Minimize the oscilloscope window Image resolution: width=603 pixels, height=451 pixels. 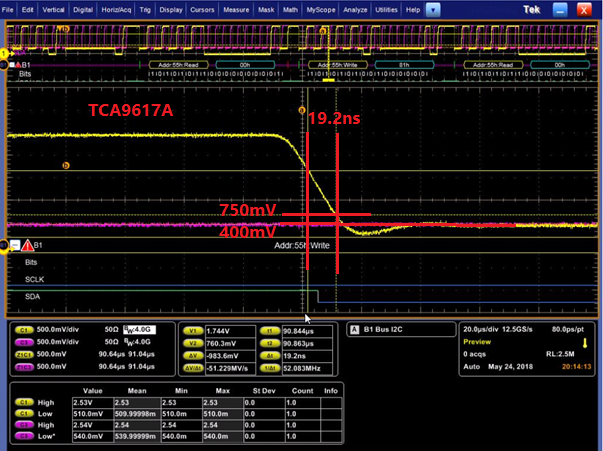pyautogui.click(x=560, y=10)
